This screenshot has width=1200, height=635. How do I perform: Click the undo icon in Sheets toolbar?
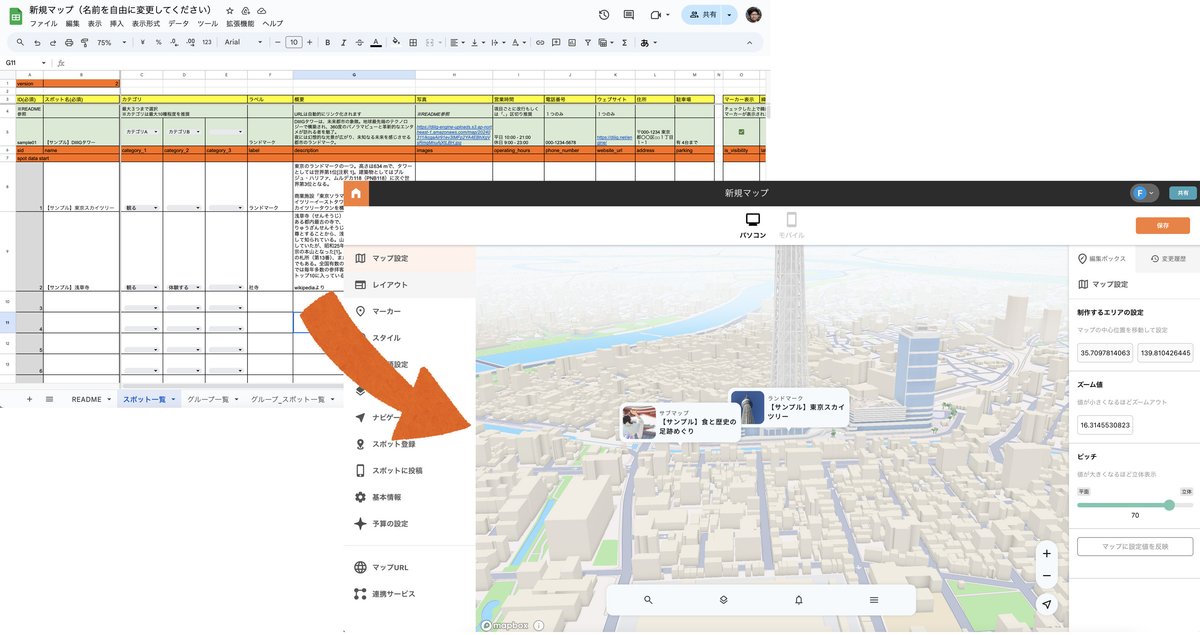pos(37,43)
